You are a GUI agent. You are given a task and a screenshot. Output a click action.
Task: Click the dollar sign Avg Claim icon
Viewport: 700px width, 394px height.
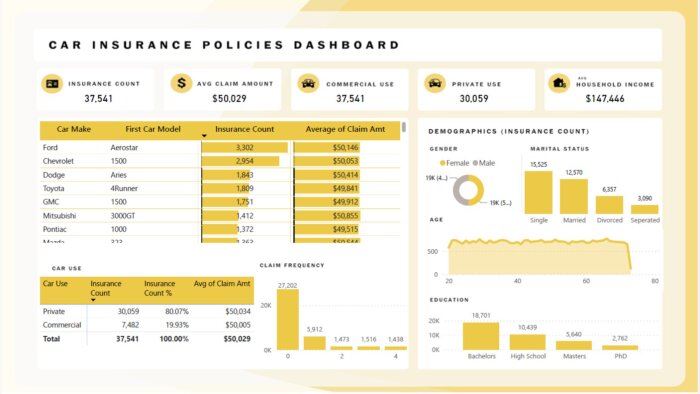(x=181, y=83)
